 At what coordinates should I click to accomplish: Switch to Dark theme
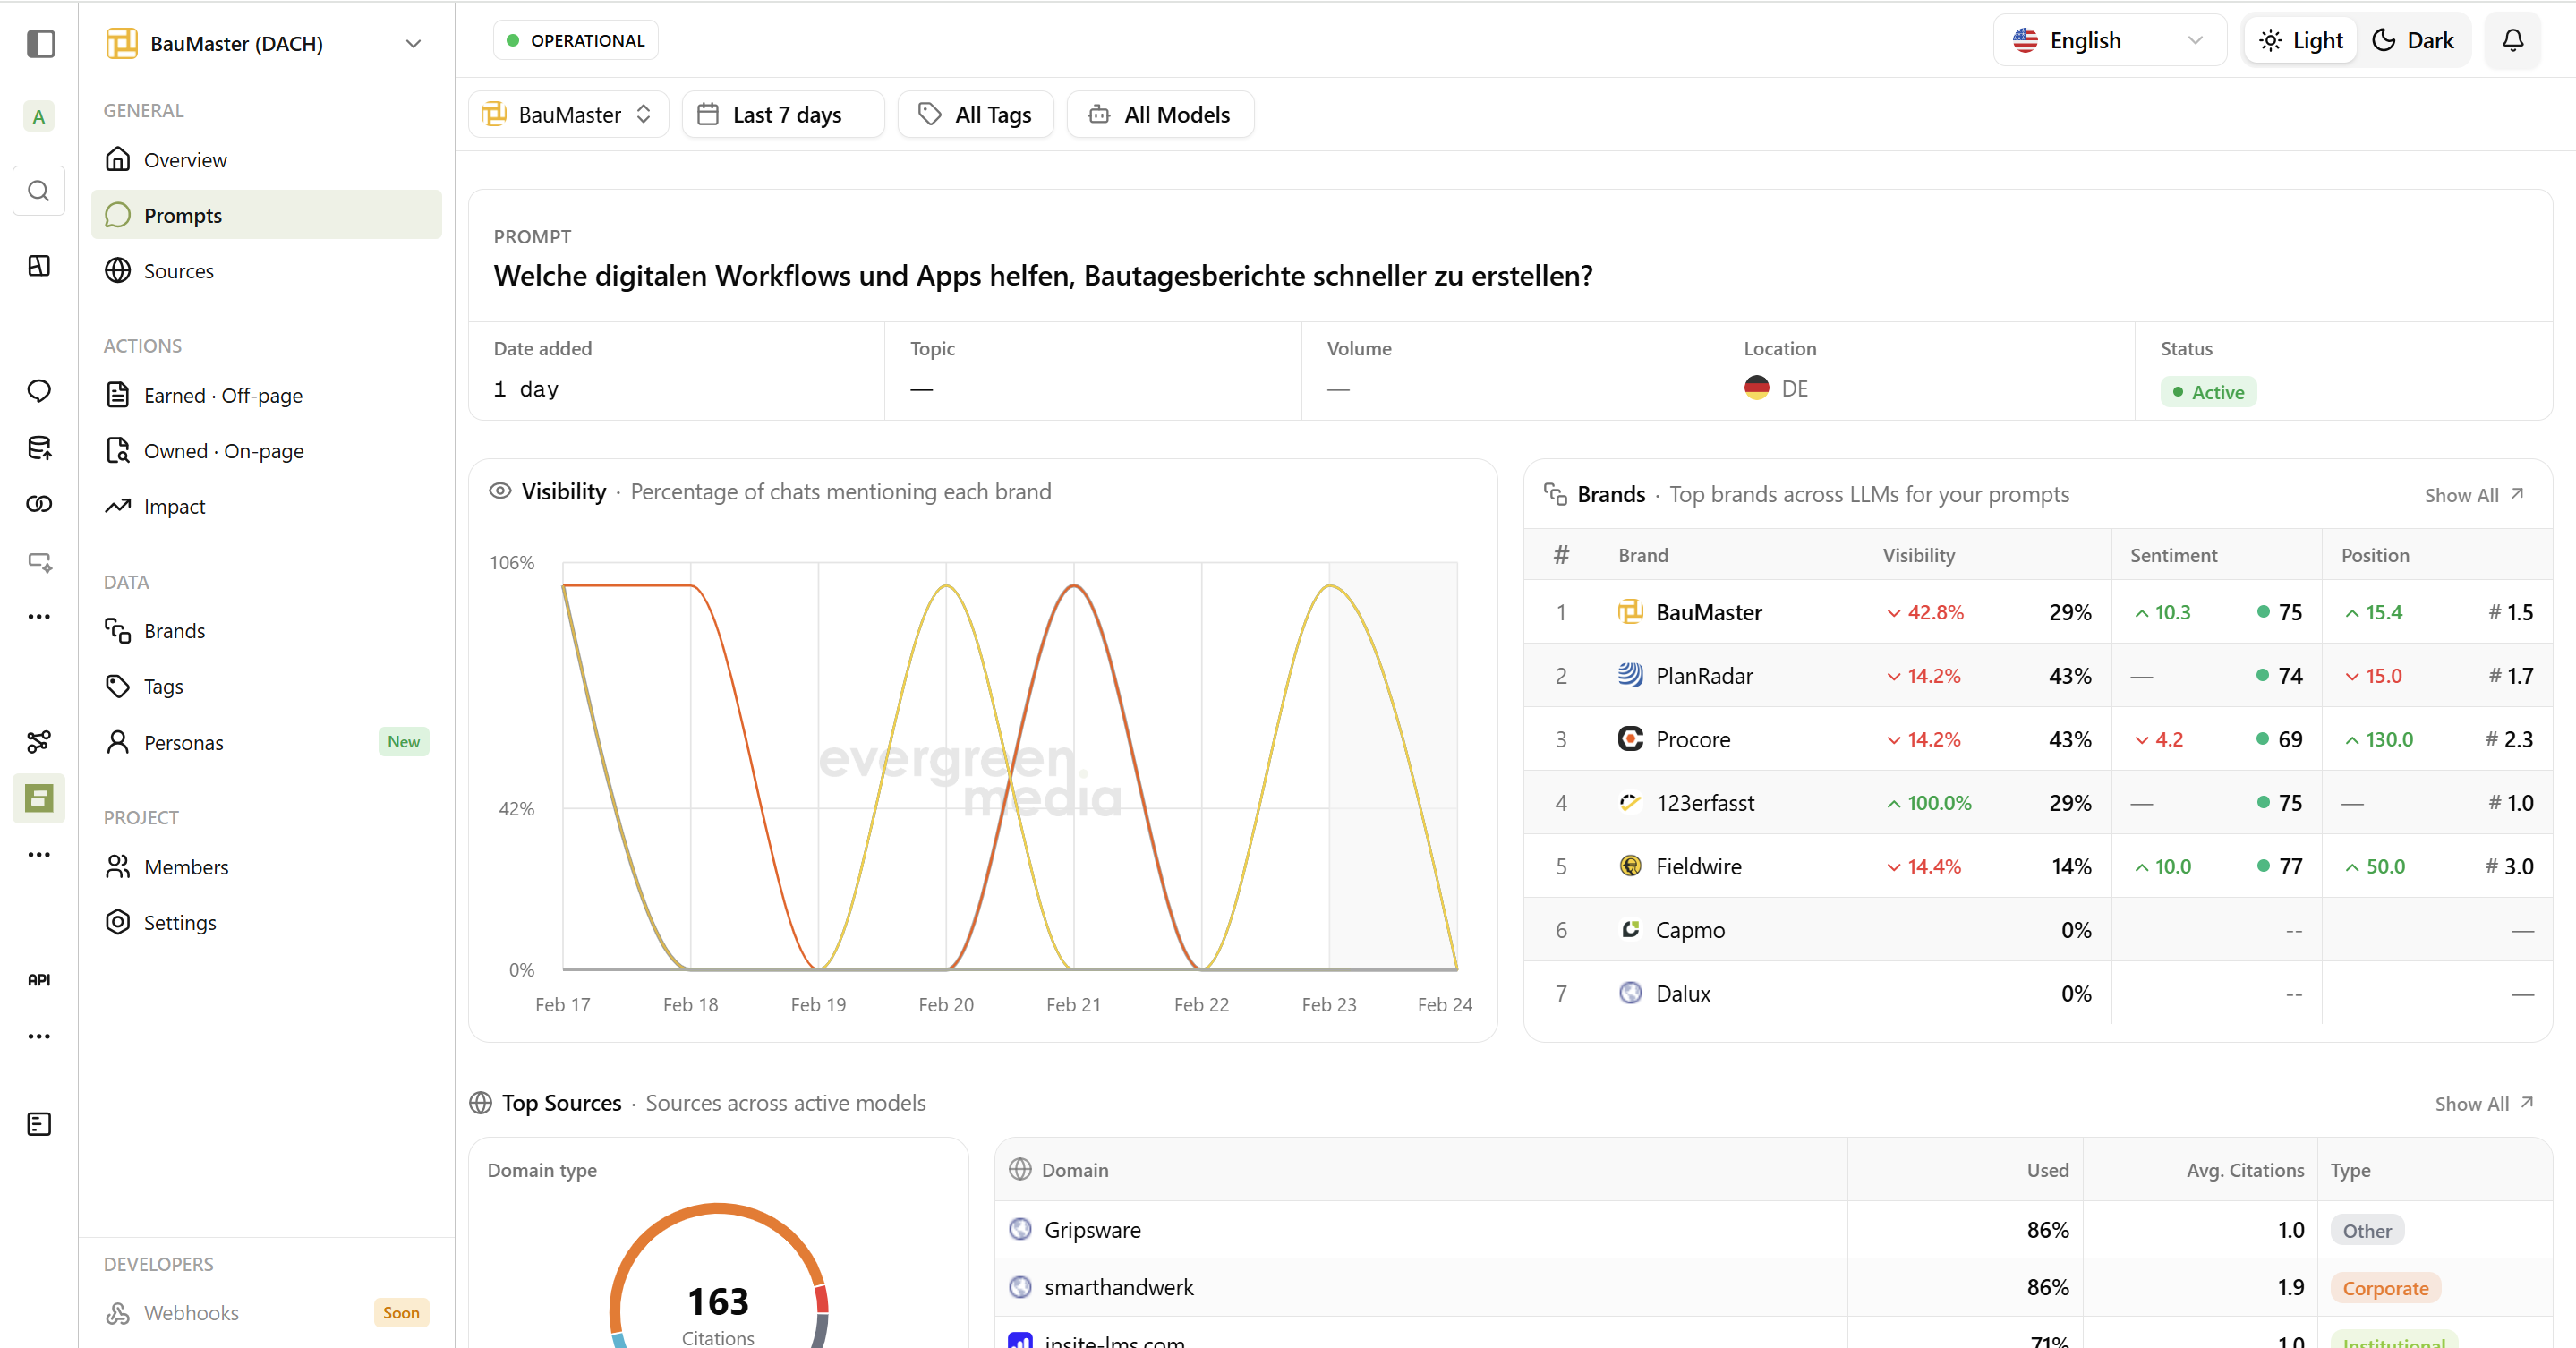point(2413,40)
